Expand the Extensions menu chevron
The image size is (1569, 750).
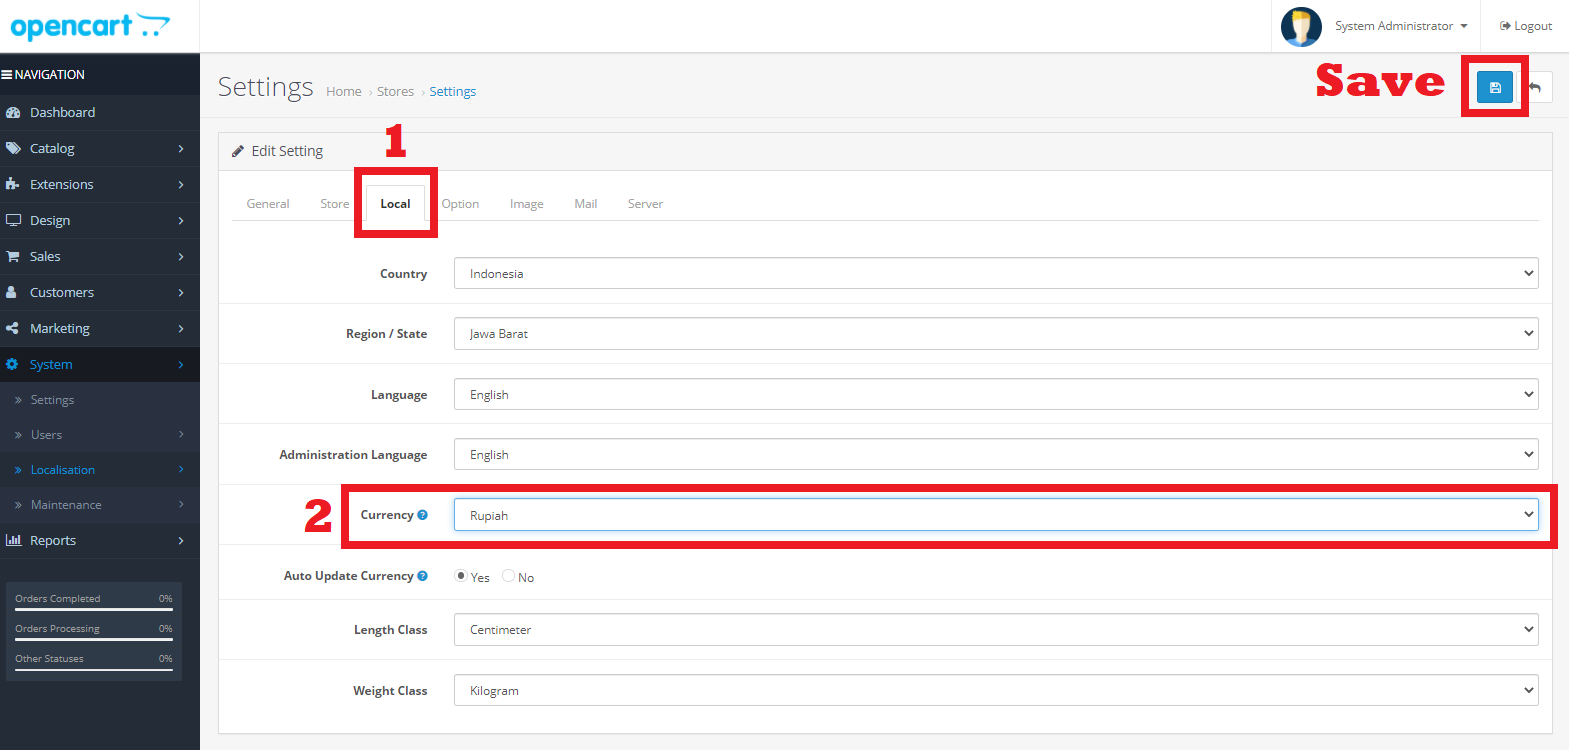click(x=181, y=184)
